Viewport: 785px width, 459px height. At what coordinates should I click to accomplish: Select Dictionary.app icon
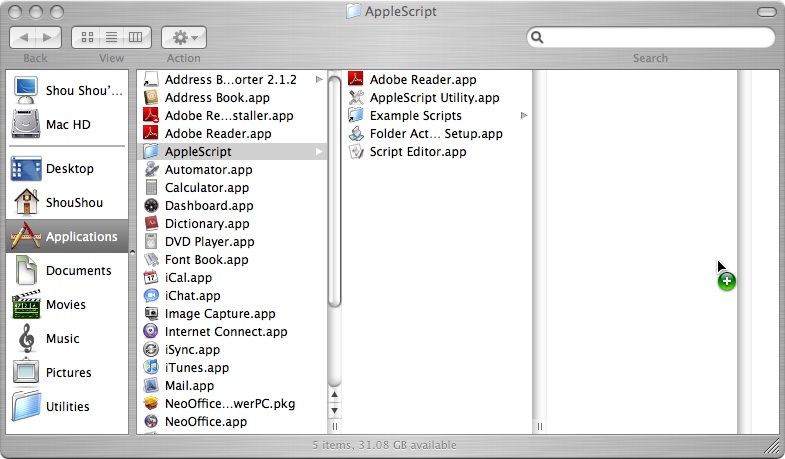point(151,224)
